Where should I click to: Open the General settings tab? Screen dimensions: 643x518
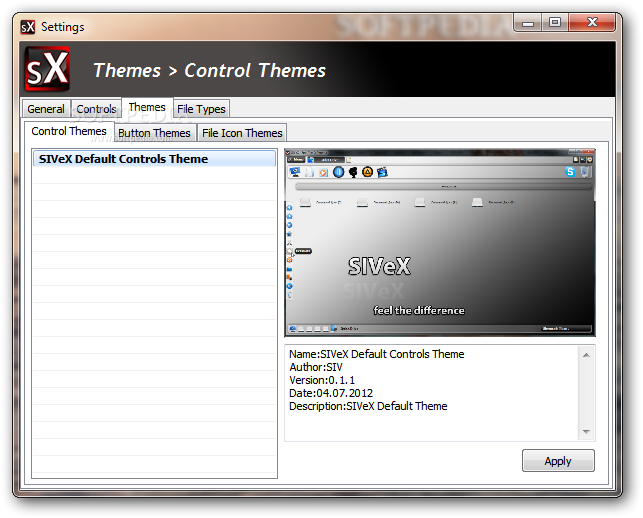tap(46, 109)
